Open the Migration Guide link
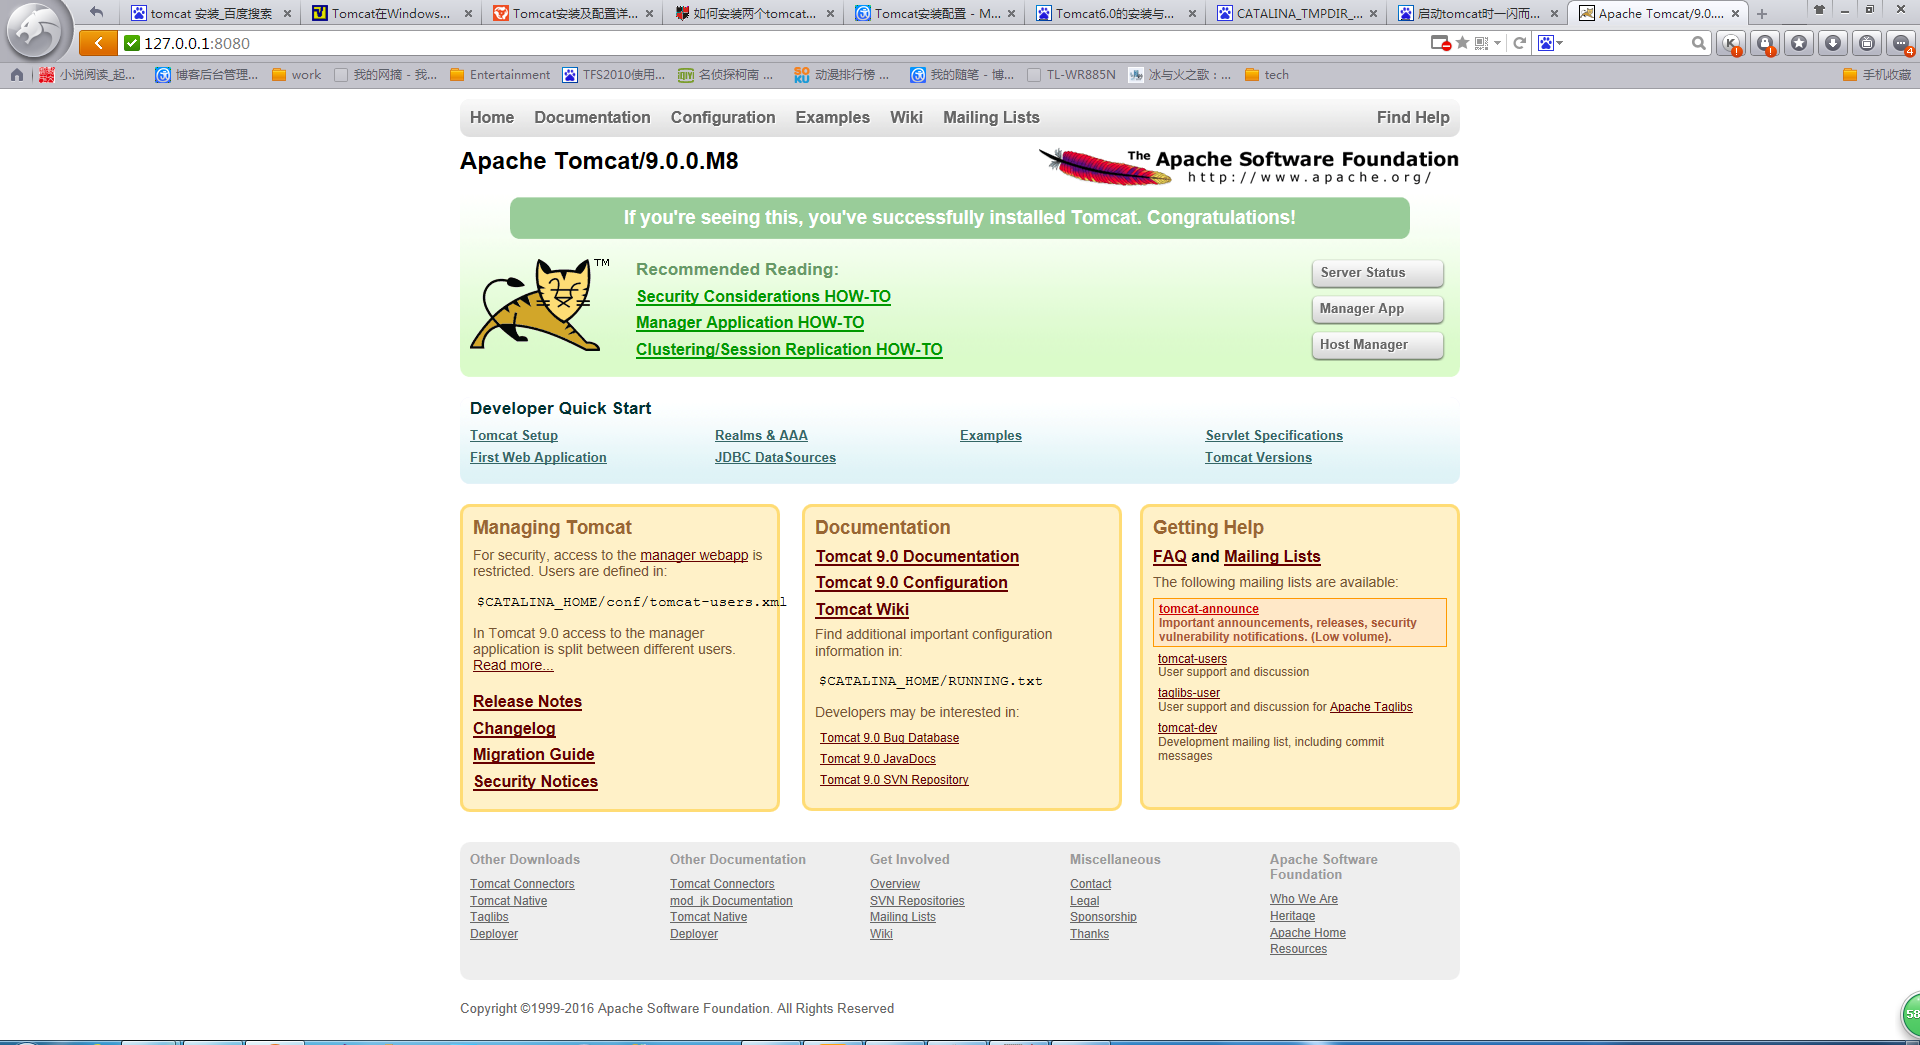The width and height of the screenshot is (1920, 1045). point(533,754)
